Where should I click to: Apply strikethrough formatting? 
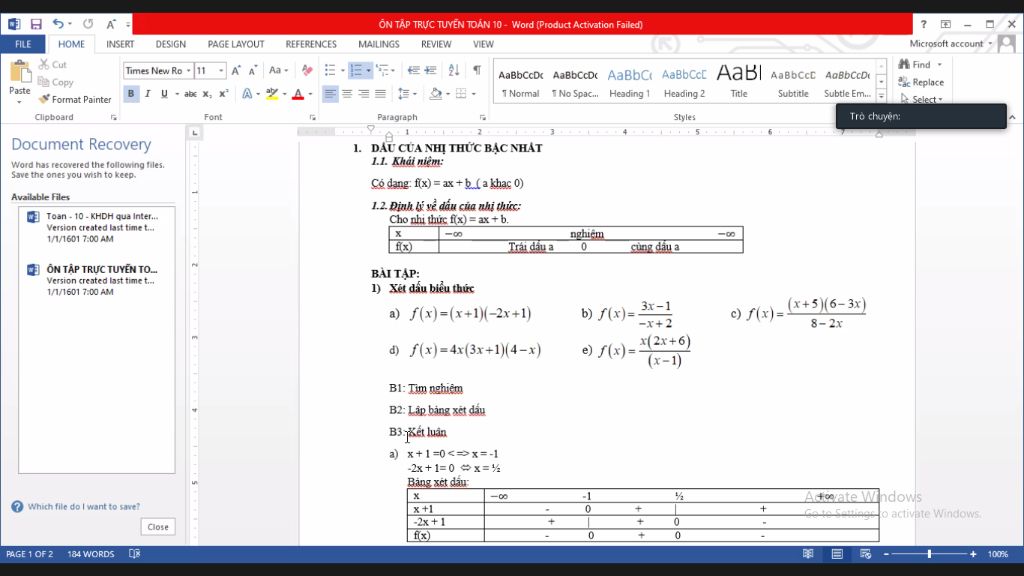190,94
